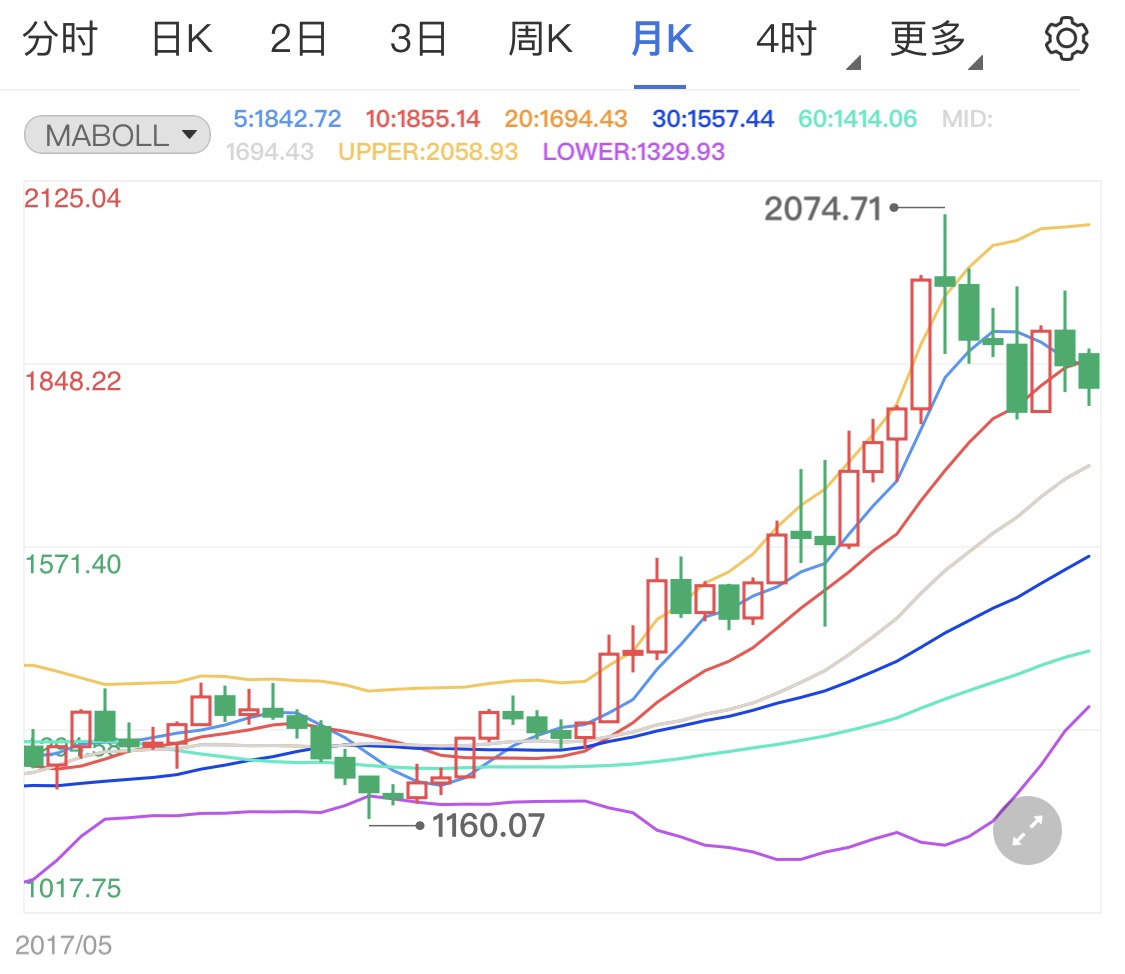1125x974 pixels.
Task: Click the low price marker 1160.07
Action: tap(489, 825)
